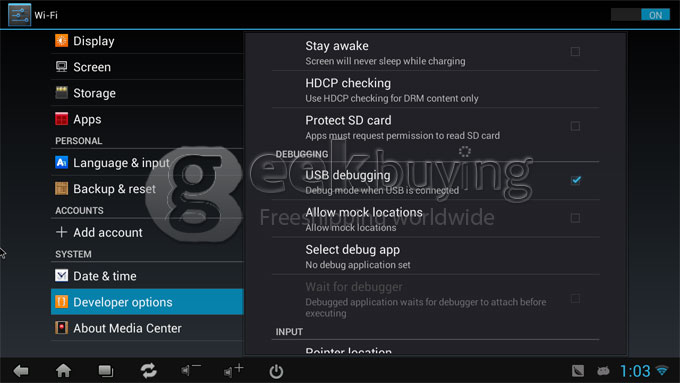Viewport: 680px width, 383px height.
Task: Tick the Allow mock locations checkbox
Action: (x=575, y=218)
